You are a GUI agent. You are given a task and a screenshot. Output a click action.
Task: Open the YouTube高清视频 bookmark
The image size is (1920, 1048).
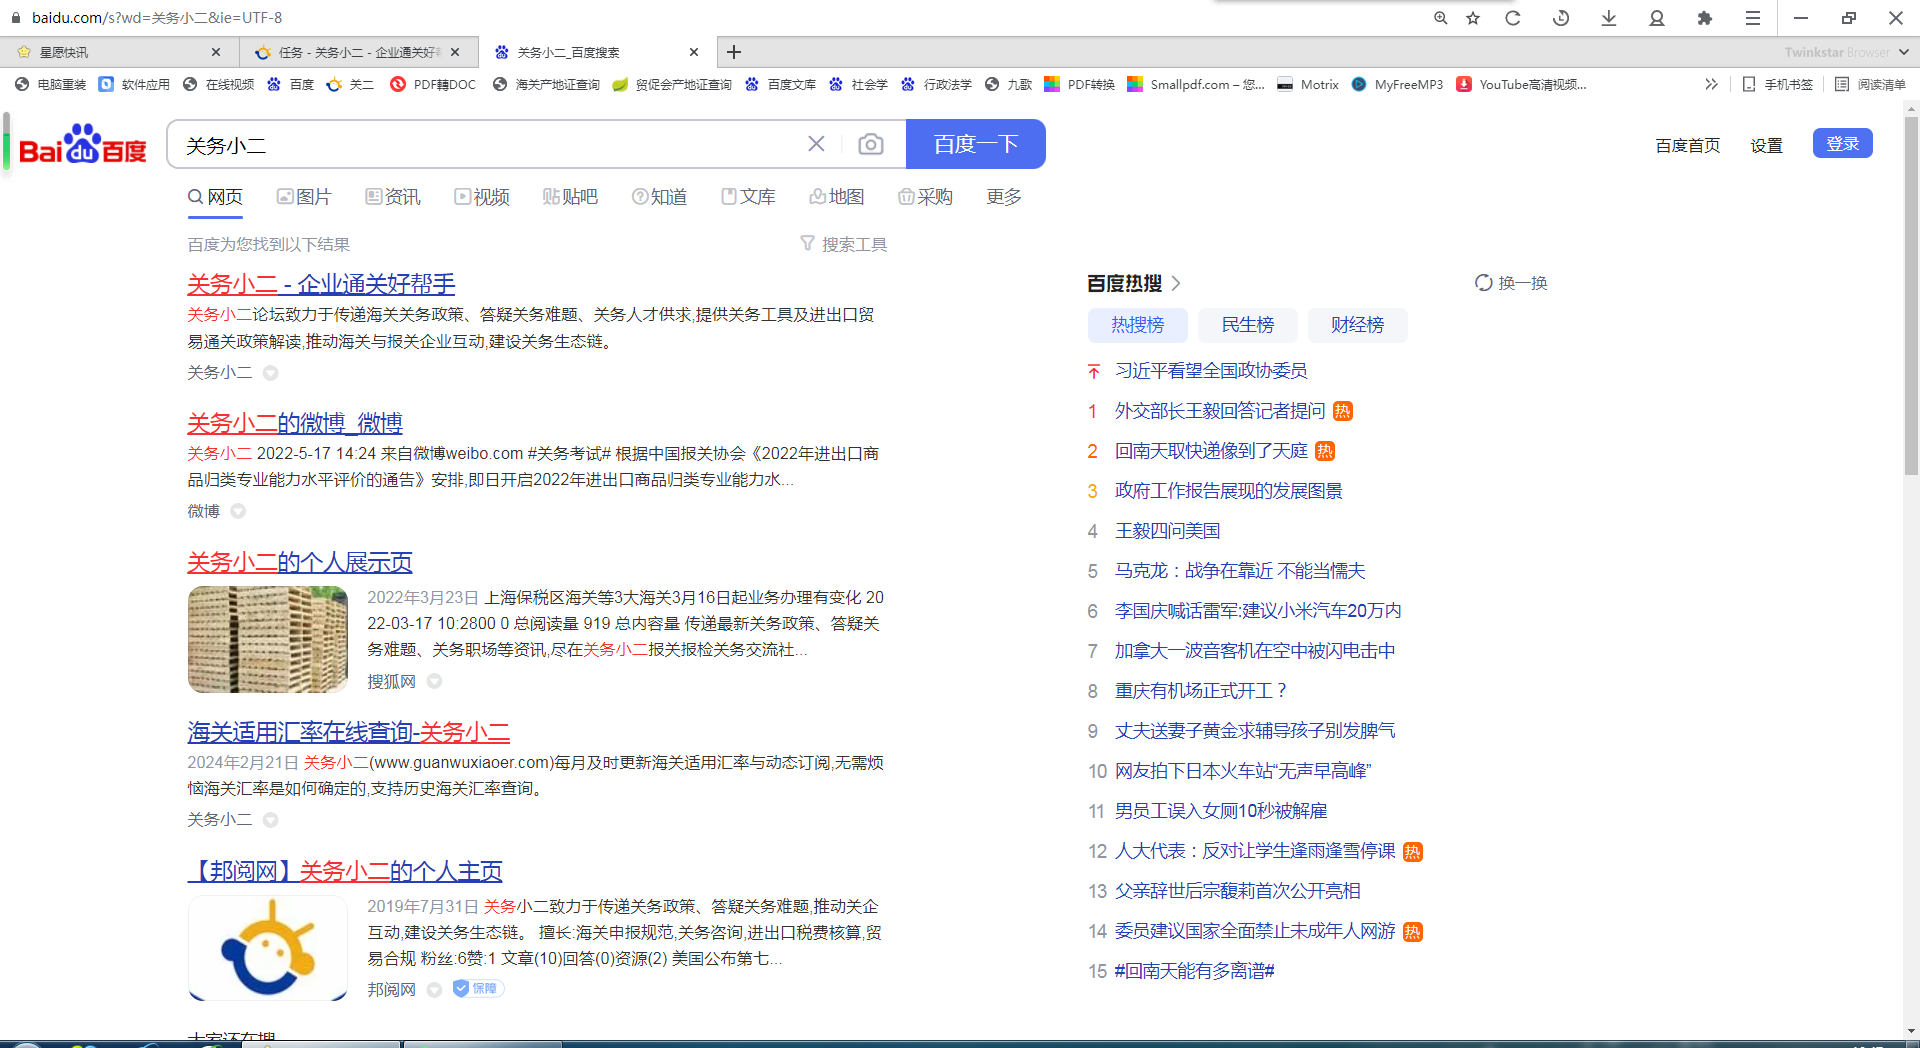[x=1522, y=84]
